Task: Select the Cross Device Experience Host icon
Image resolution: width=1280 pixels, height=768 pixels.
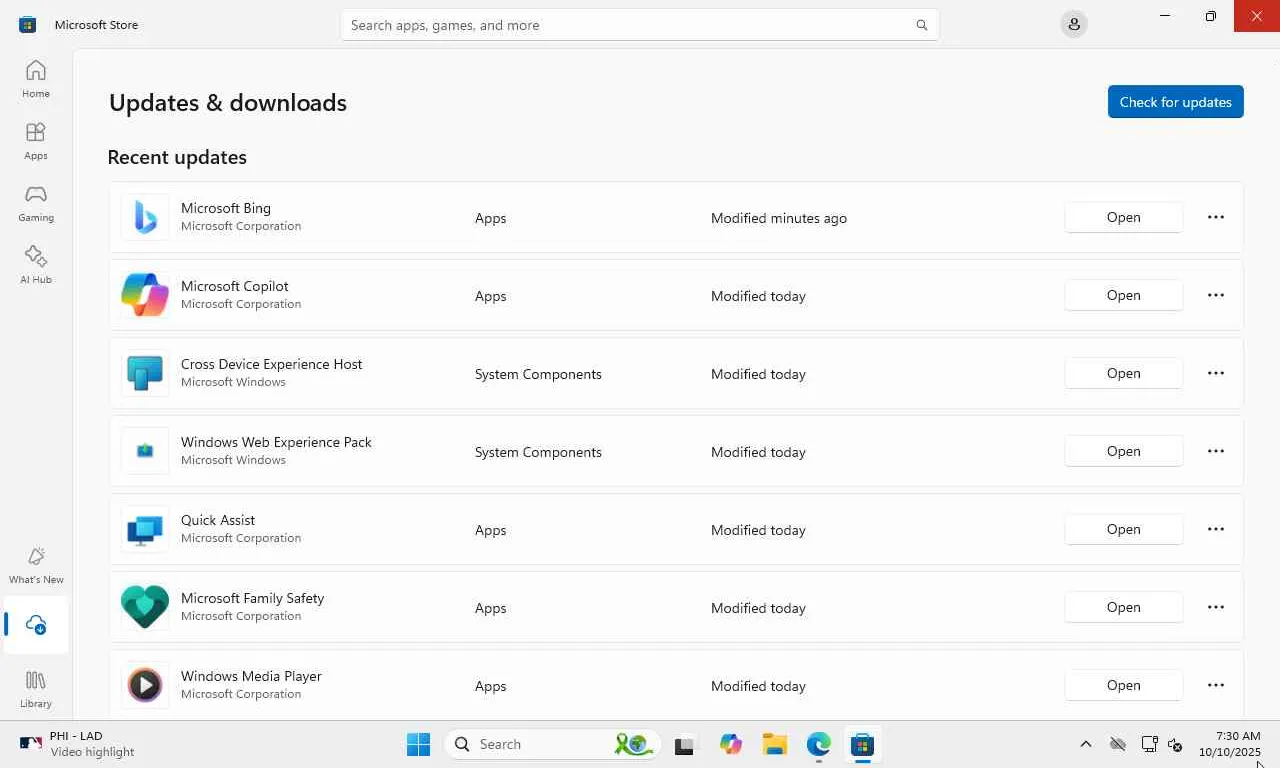Action: (x=145, y=373)
